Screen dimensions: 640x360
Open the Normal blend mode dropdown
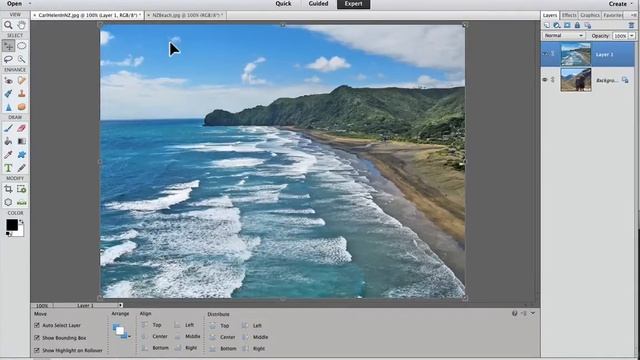tap(564, 36)
